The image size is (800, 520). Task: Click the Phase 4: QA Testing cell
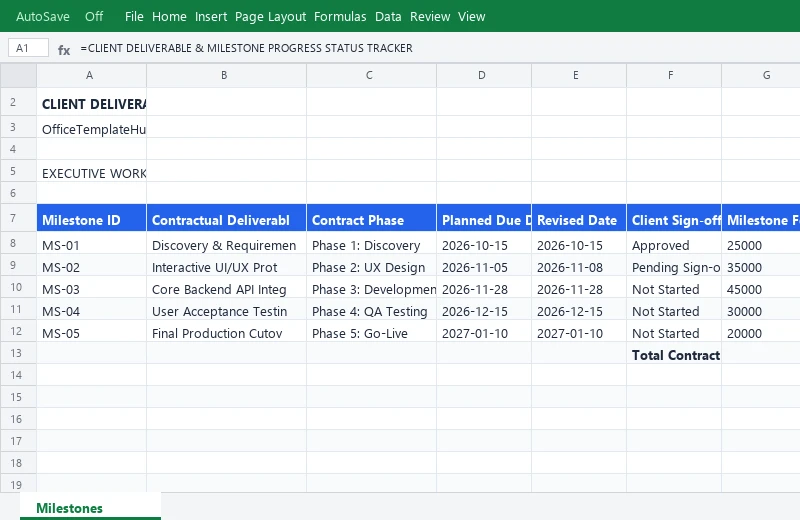point(371,311)
